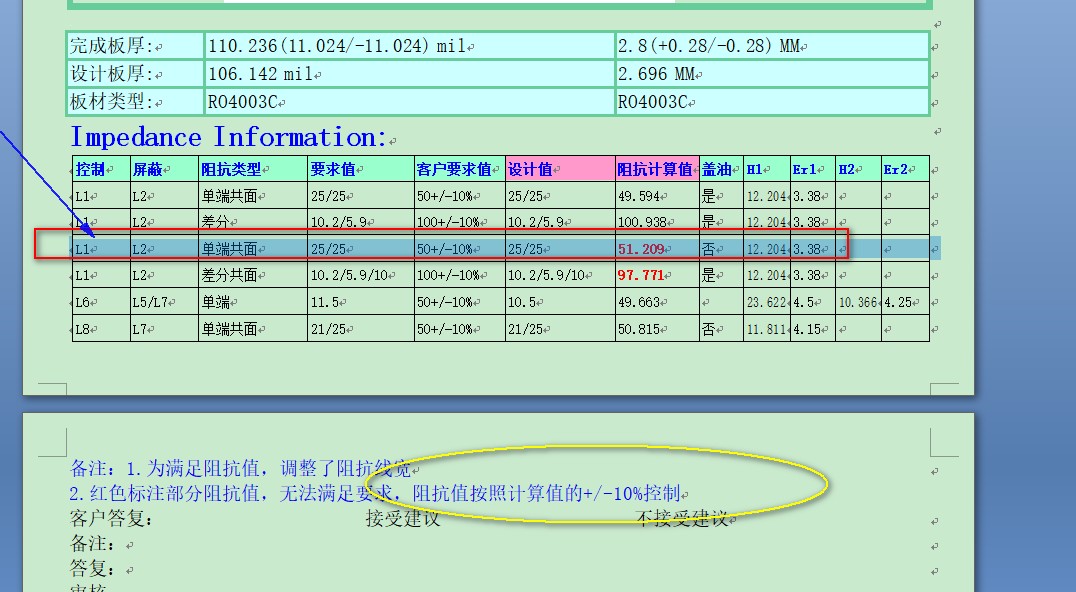Click the 接受建议 reply option text
The width and height of the screenshot is (1076, 592).
click(x=403, y=519)
